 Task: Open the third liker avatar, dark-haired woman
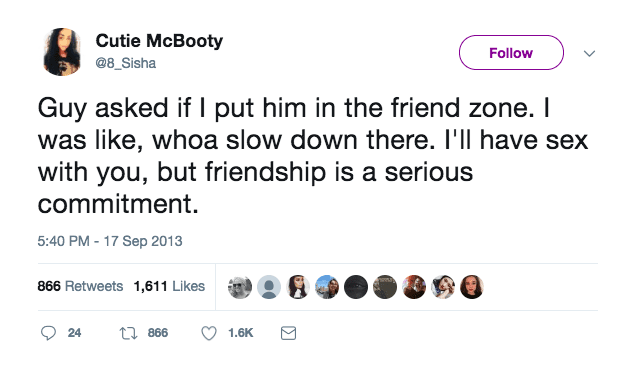tap(298, 287)
